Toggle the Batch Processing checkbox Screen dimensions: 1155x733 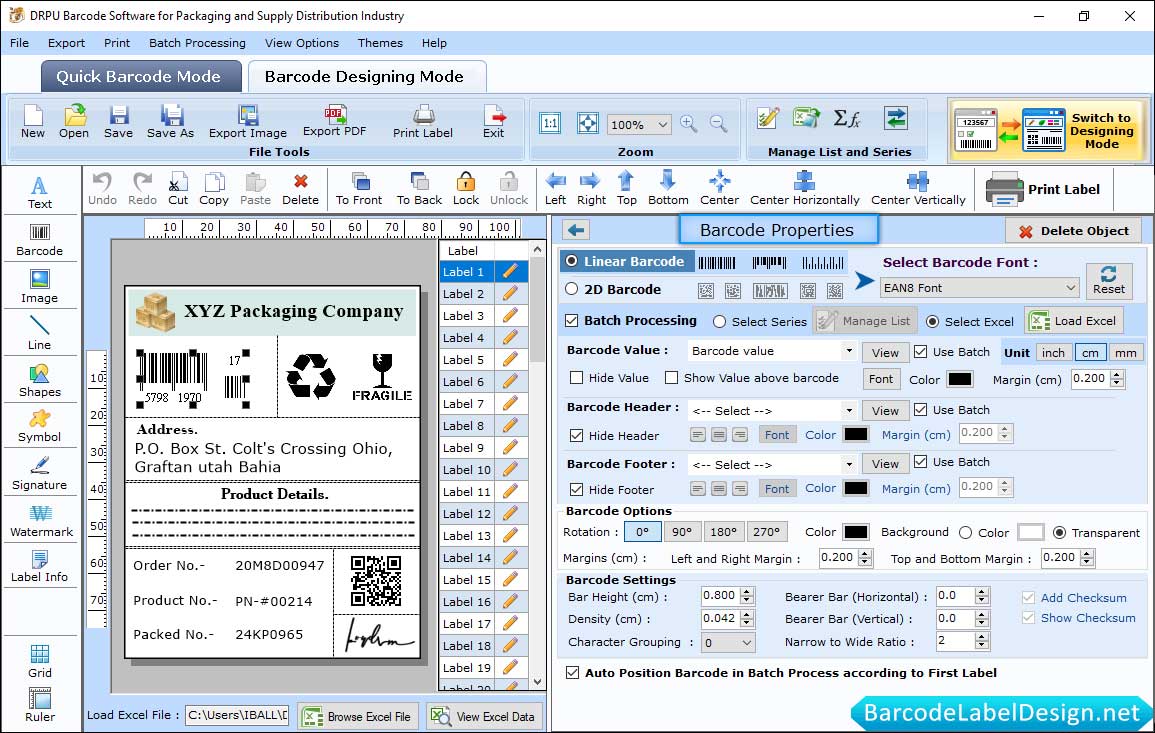[x=572, y=320]
